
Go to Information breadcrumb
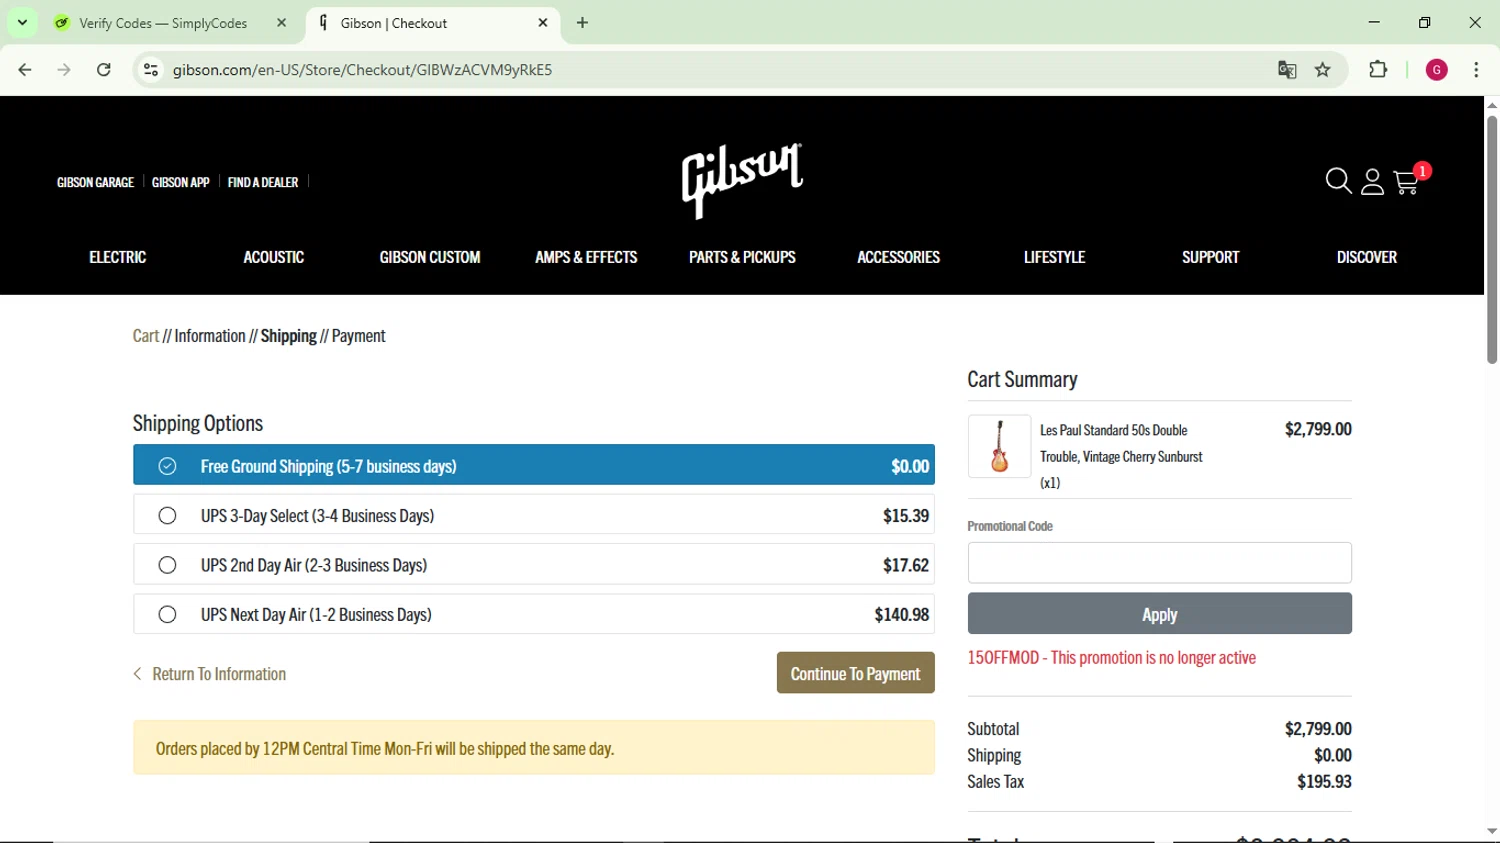point(210,336)
